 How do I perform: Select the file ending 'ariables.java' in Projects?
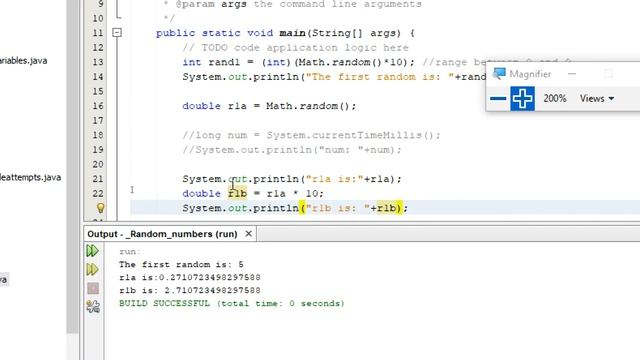coord(24,61)
